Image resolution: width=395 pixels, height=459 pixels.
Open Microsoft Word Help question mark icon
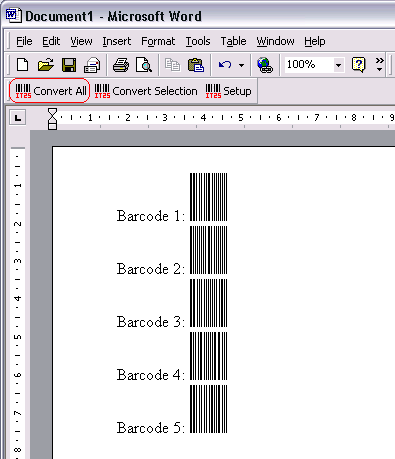tap(359, 64)
